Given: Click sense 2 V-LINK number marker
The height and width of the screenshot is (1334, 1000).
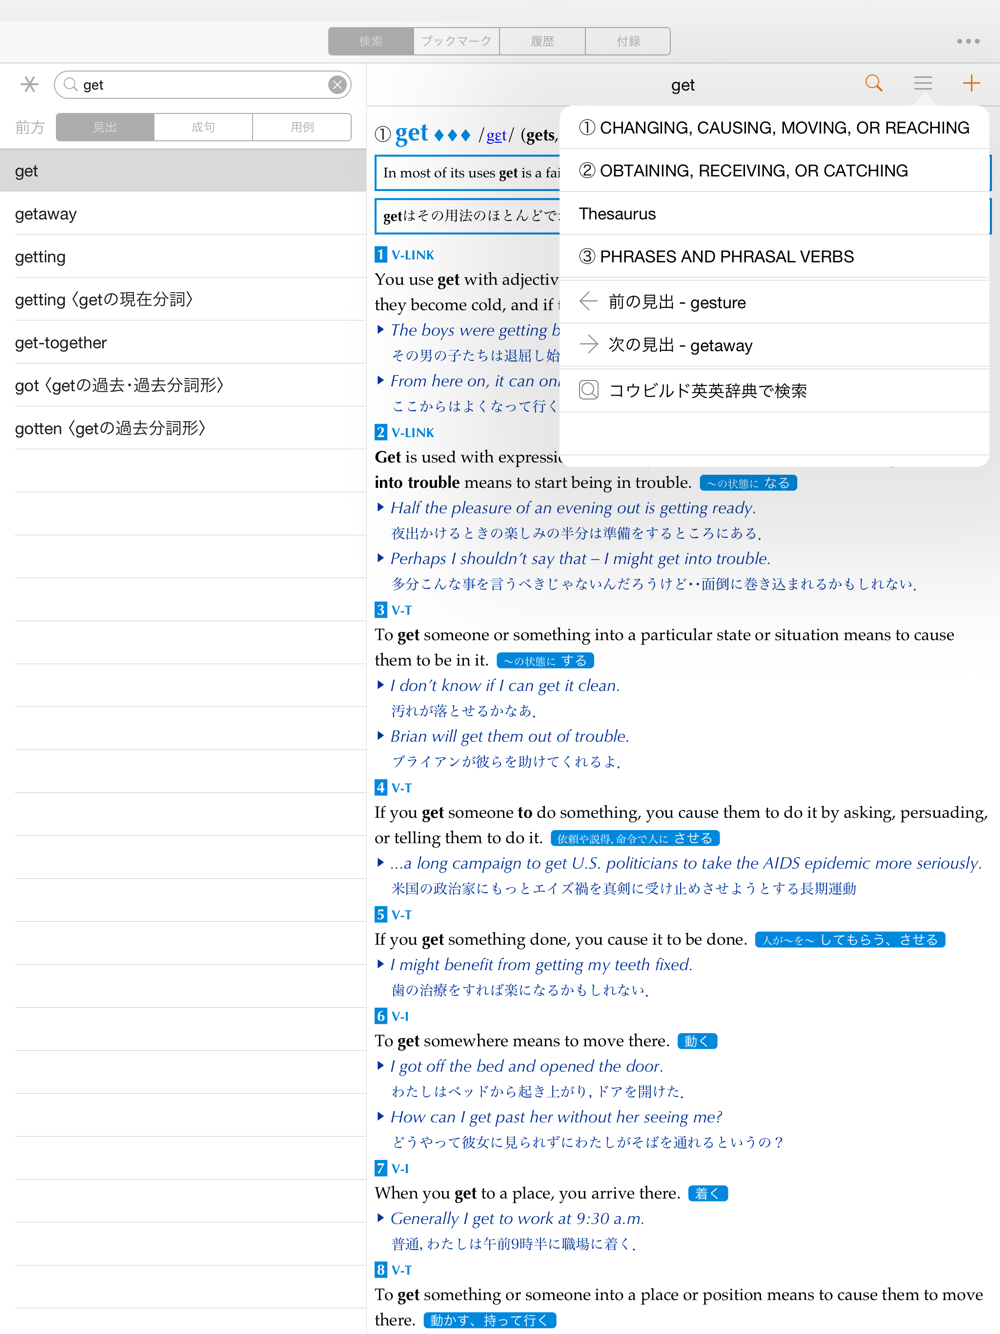Looking at the screenshot, I should tap(381, 432).
